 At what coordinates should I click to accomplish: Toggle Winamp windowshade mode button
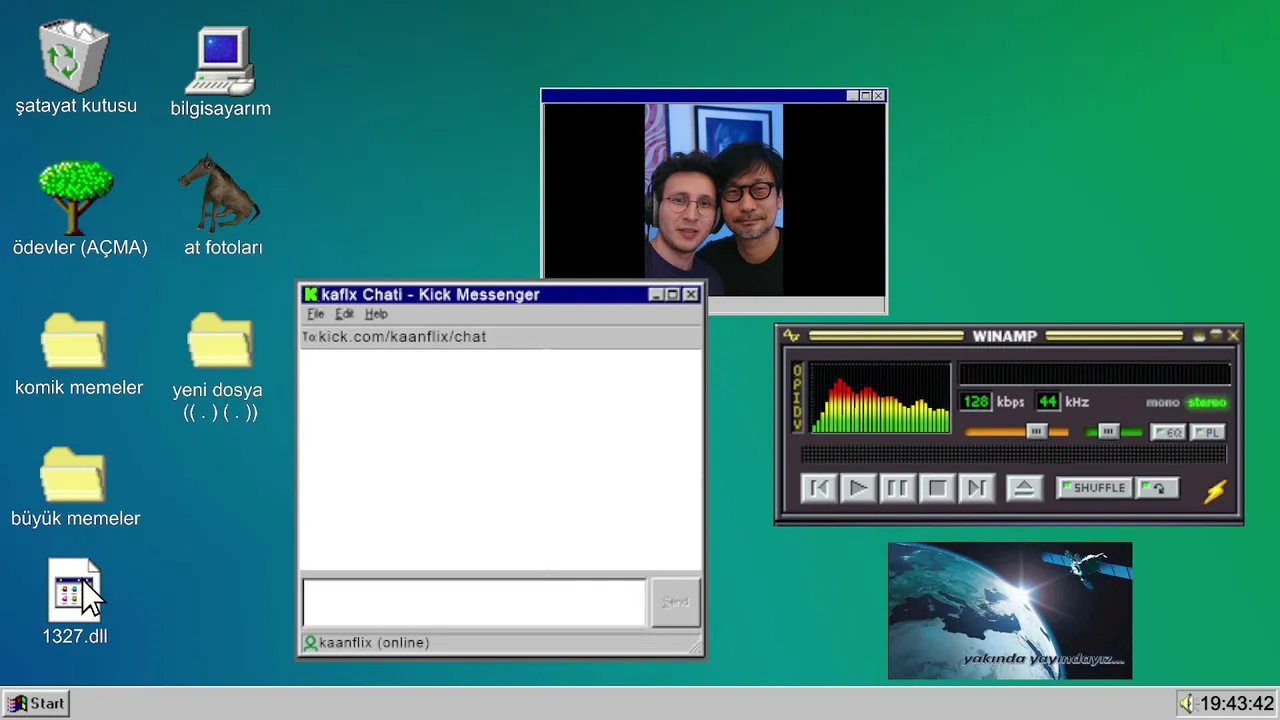click(x=1216, y=336)
